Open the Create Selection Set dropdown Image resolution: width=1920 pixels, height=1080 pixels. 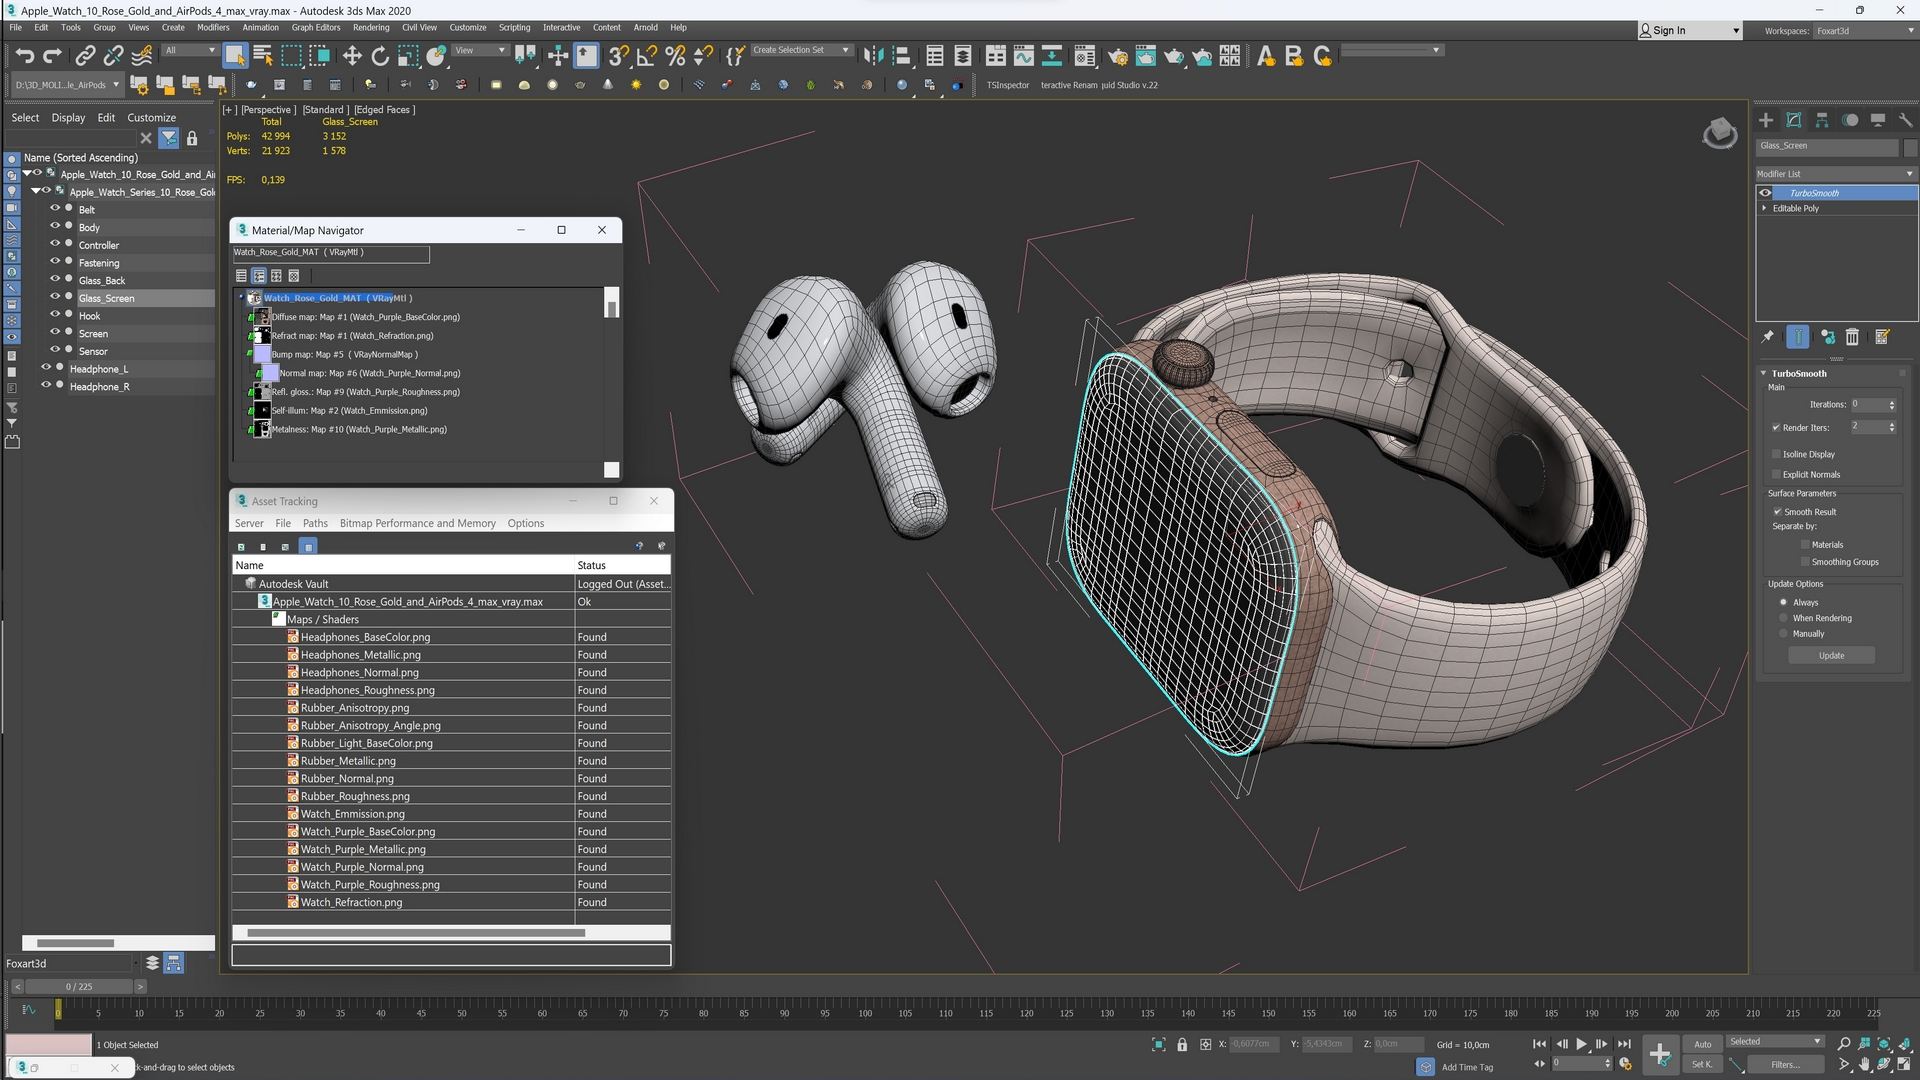click(x=801, y=50)
